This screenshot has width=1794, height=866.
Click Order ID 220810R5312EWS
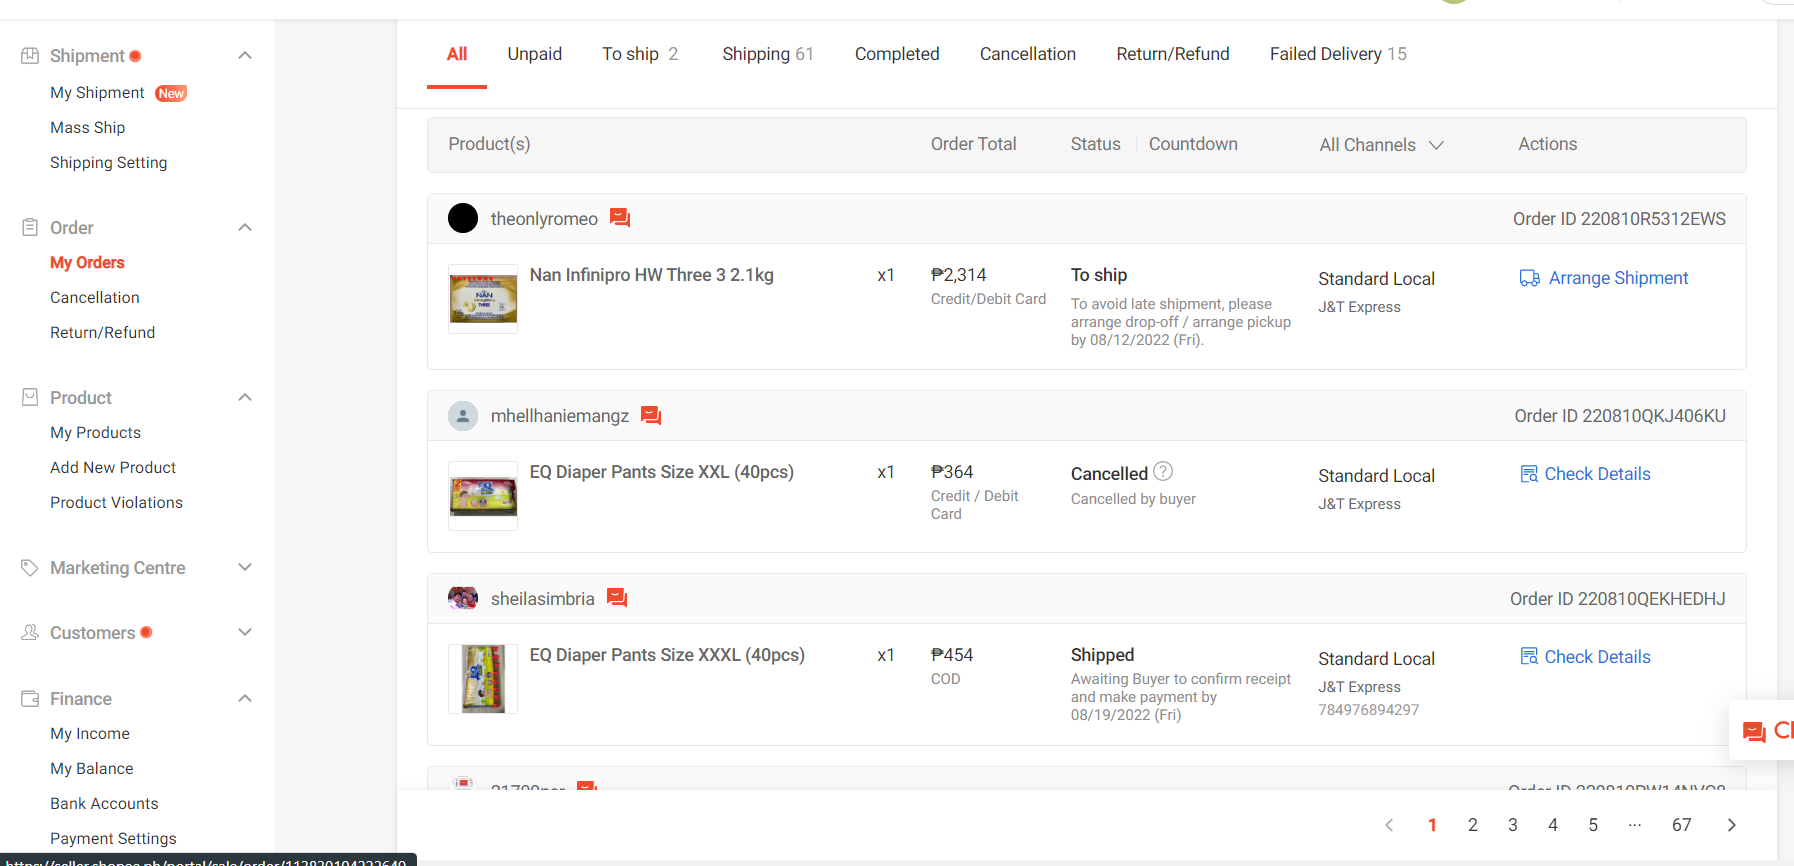pos(1619,219)
